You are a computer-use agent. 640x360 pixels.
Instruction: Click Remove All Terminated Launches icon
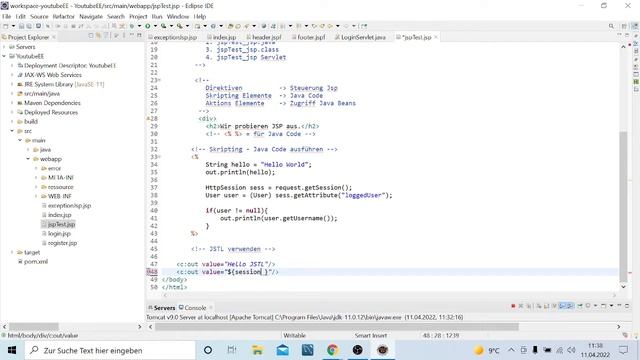click(528, 306)
